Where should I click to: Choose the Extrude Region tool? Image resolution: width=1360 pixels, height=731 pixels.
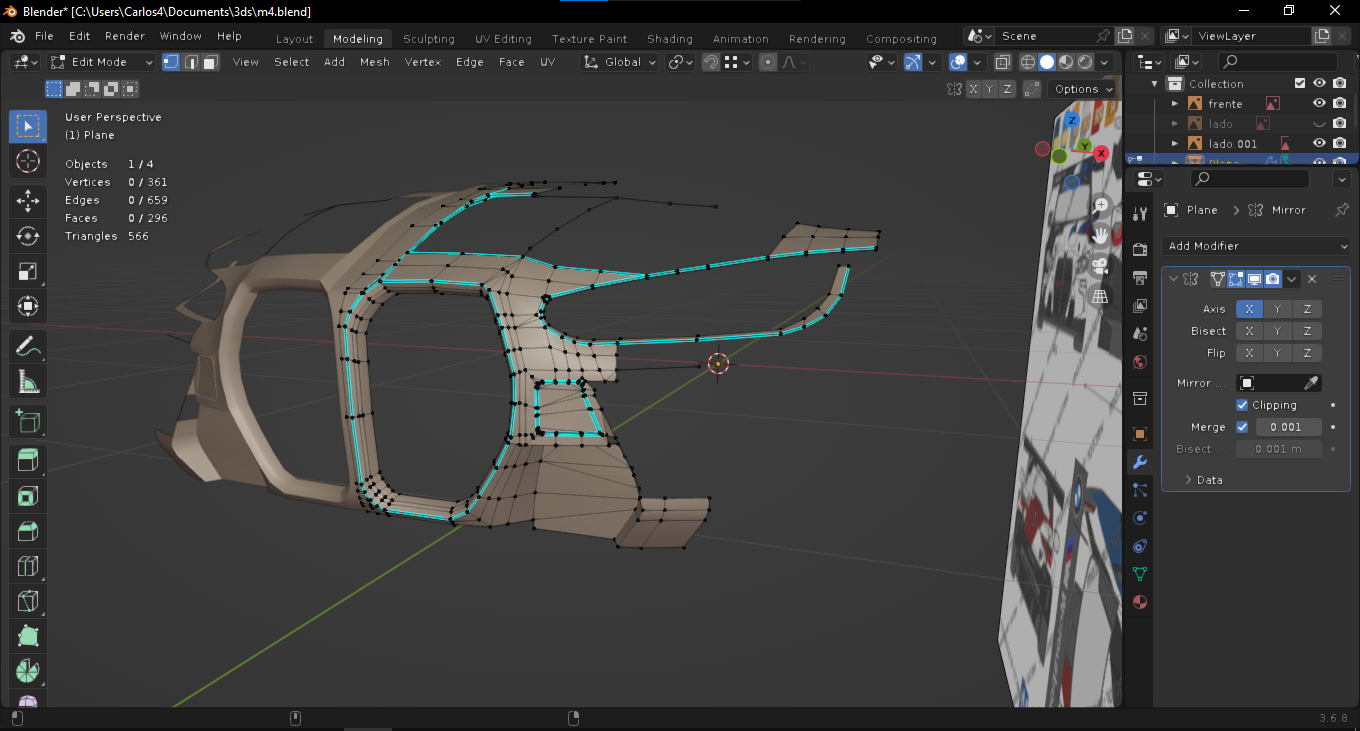point(28,460)
